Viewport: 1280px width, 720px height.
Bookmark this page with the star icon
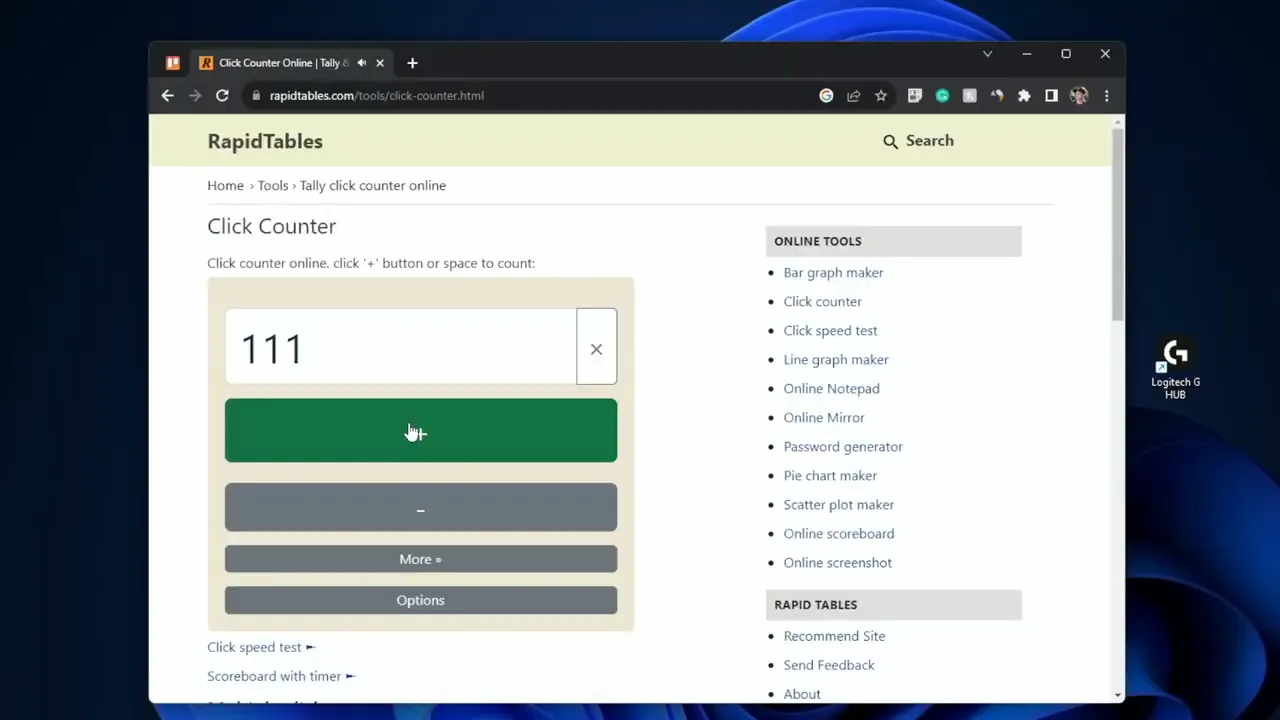(881, 96)
